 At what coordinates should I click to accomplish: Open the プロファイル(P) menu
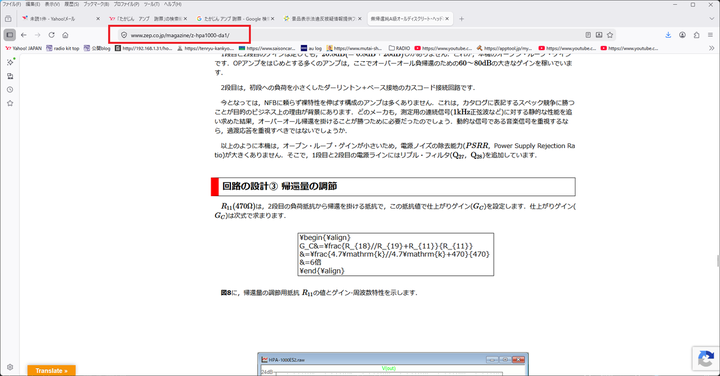tap(126, 4)
